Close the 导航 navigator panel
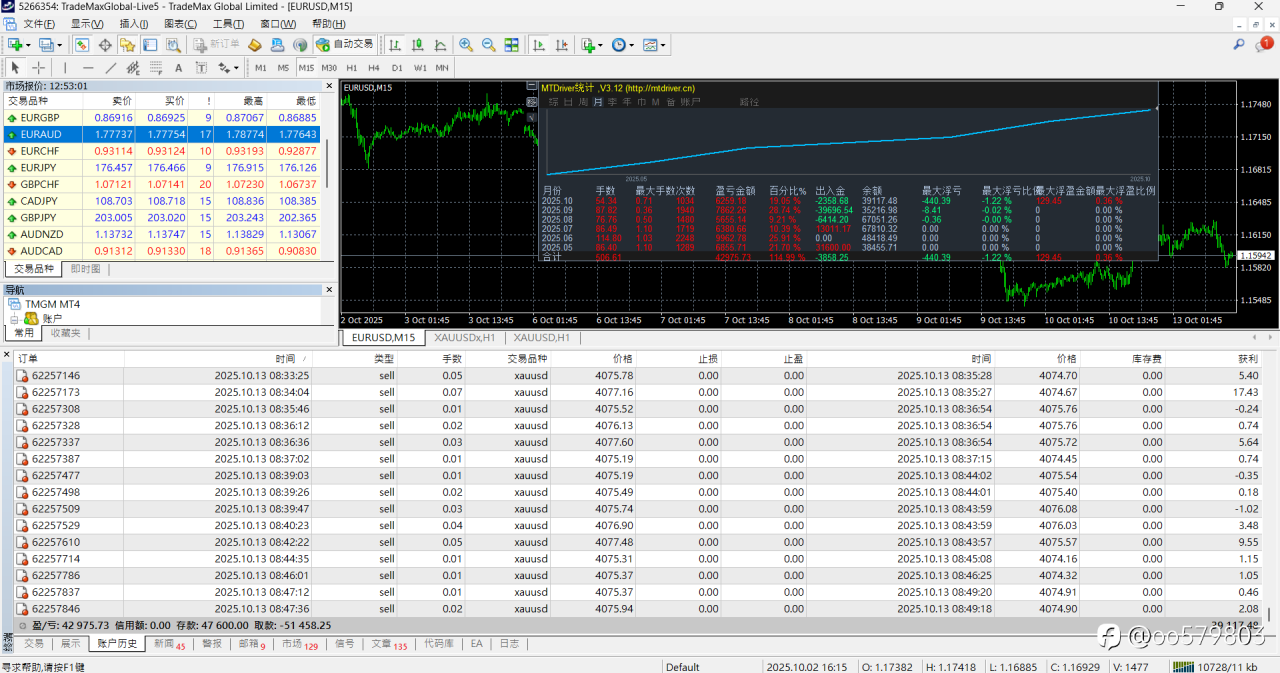1280x673 pixels. tap(328, 290)
